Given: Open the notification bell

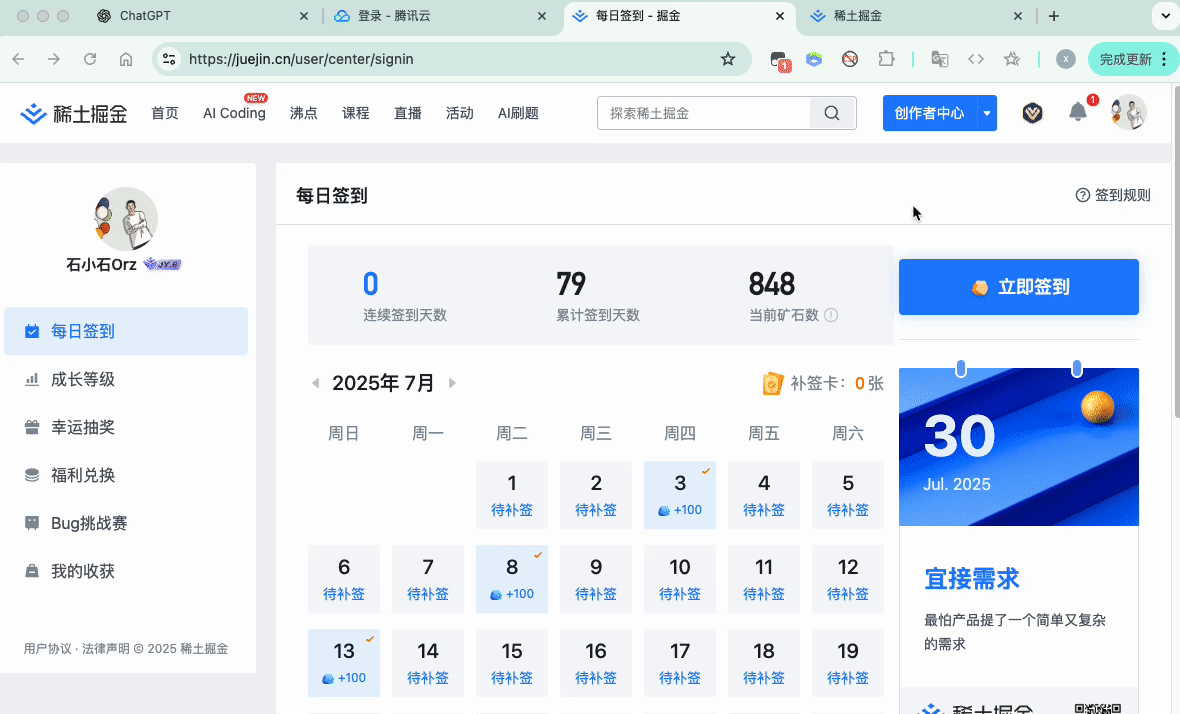Looking at the screenshot, I should coord(1078,112).
